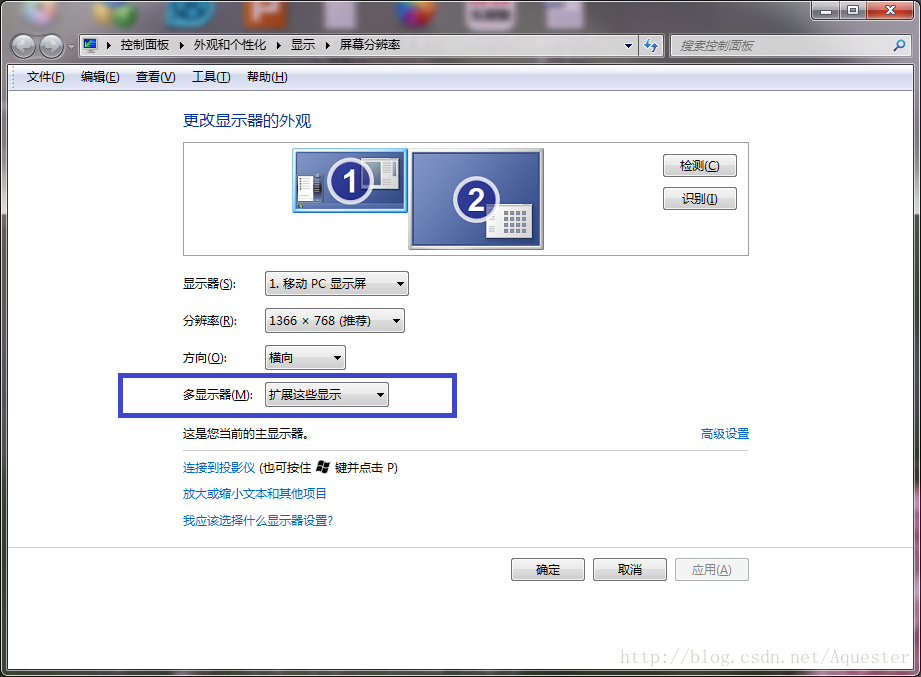Select monitor 2 thumbnail

(x=476, y=199)
